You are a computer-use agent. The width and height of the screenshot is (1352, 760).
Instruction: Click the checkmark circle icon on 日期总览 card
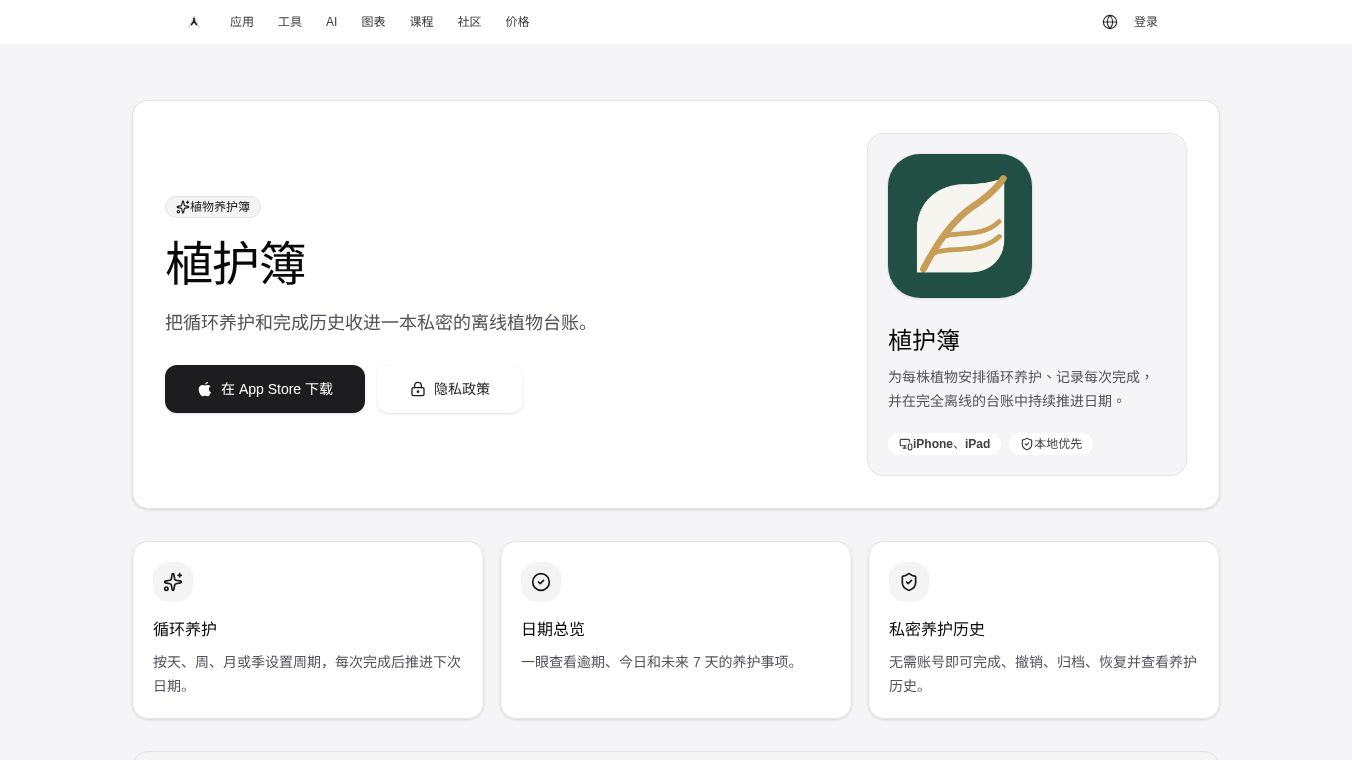click(x=541, y=582)
